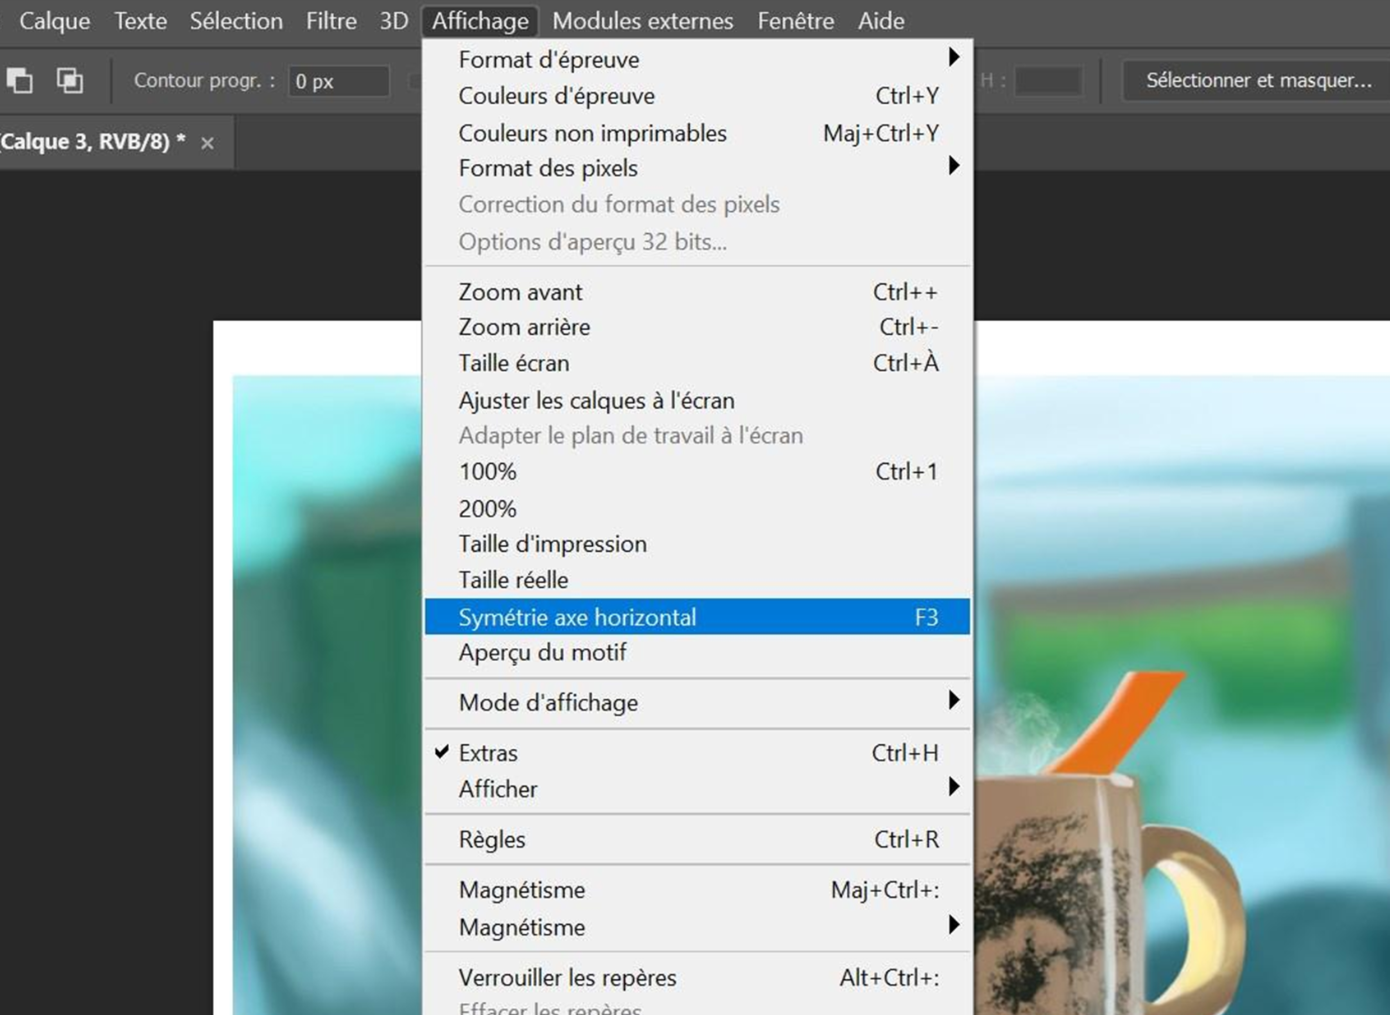The height and width of the screenshot is (1015, 1390).
Task: Close the Calque 3 document tab
Action: click(x=207, y=143)
